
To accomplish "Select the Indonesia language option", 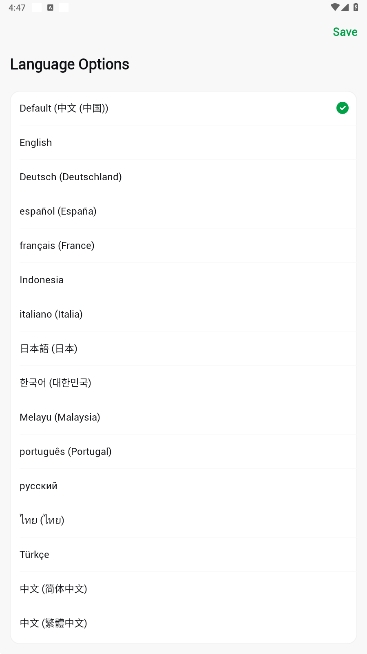I will click(184, 279).
